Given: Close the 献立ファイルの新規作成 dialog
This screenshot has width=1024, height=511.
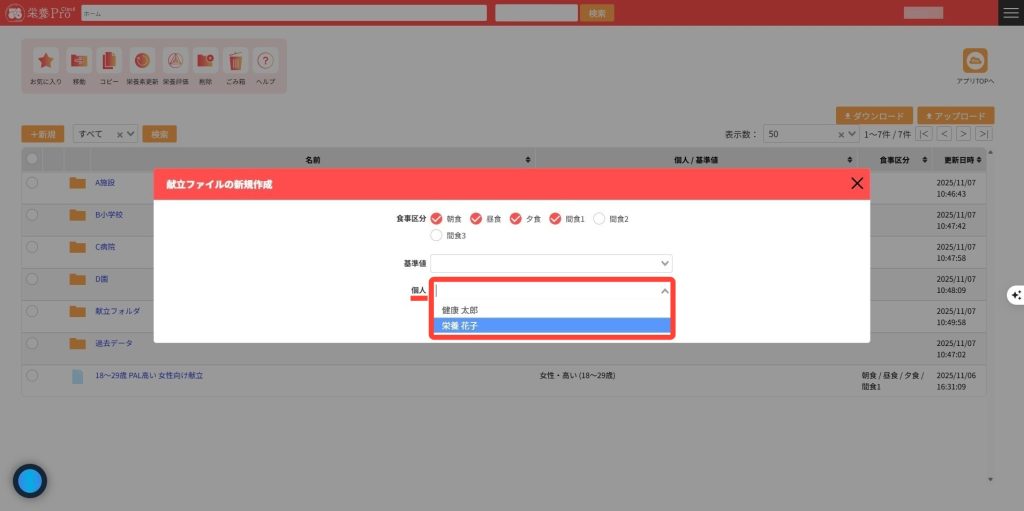Looking at the screenshot, I should pyautogui.click(x=856, y=184).
